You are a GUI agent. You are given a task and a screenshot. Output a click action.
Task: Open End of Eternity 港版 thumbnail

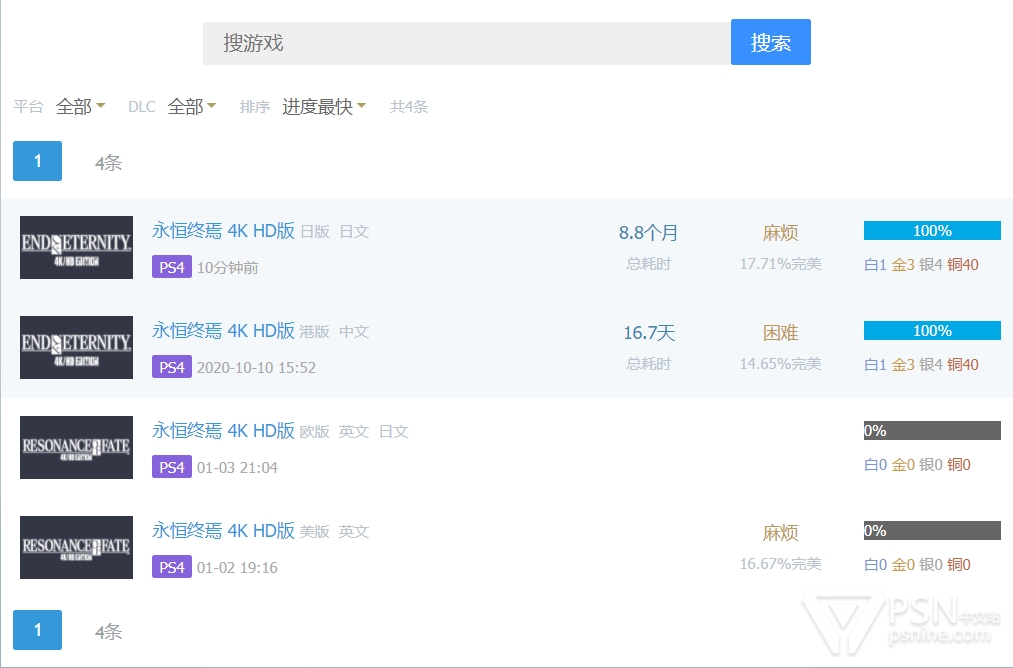pos(76,347)
